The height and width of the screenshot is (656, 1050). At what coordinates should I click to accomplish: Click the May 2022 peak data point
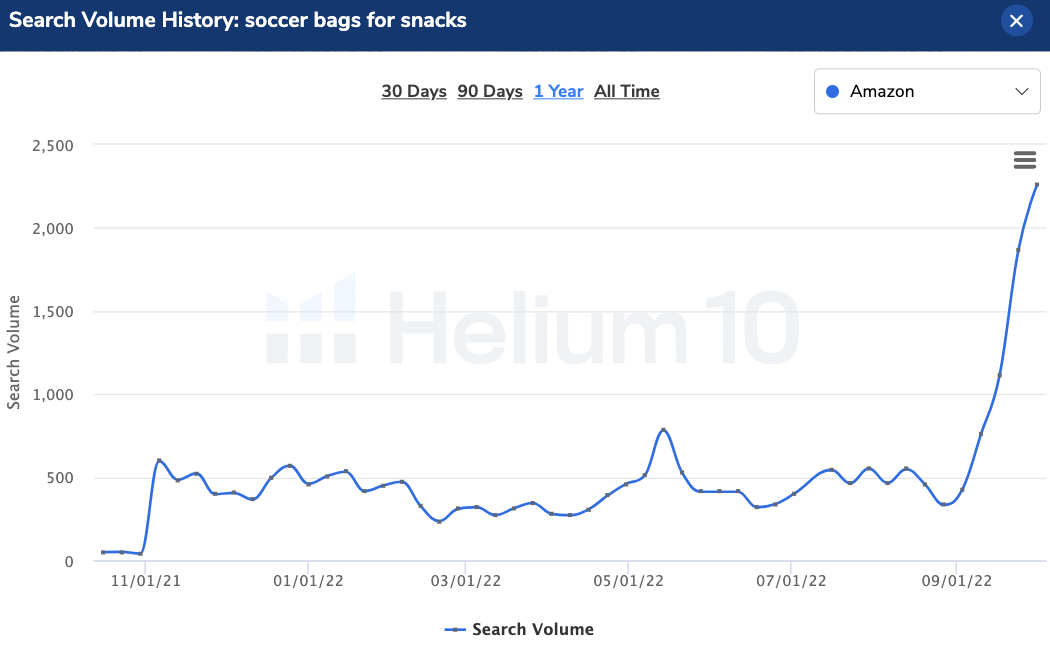tap(663, 430)
